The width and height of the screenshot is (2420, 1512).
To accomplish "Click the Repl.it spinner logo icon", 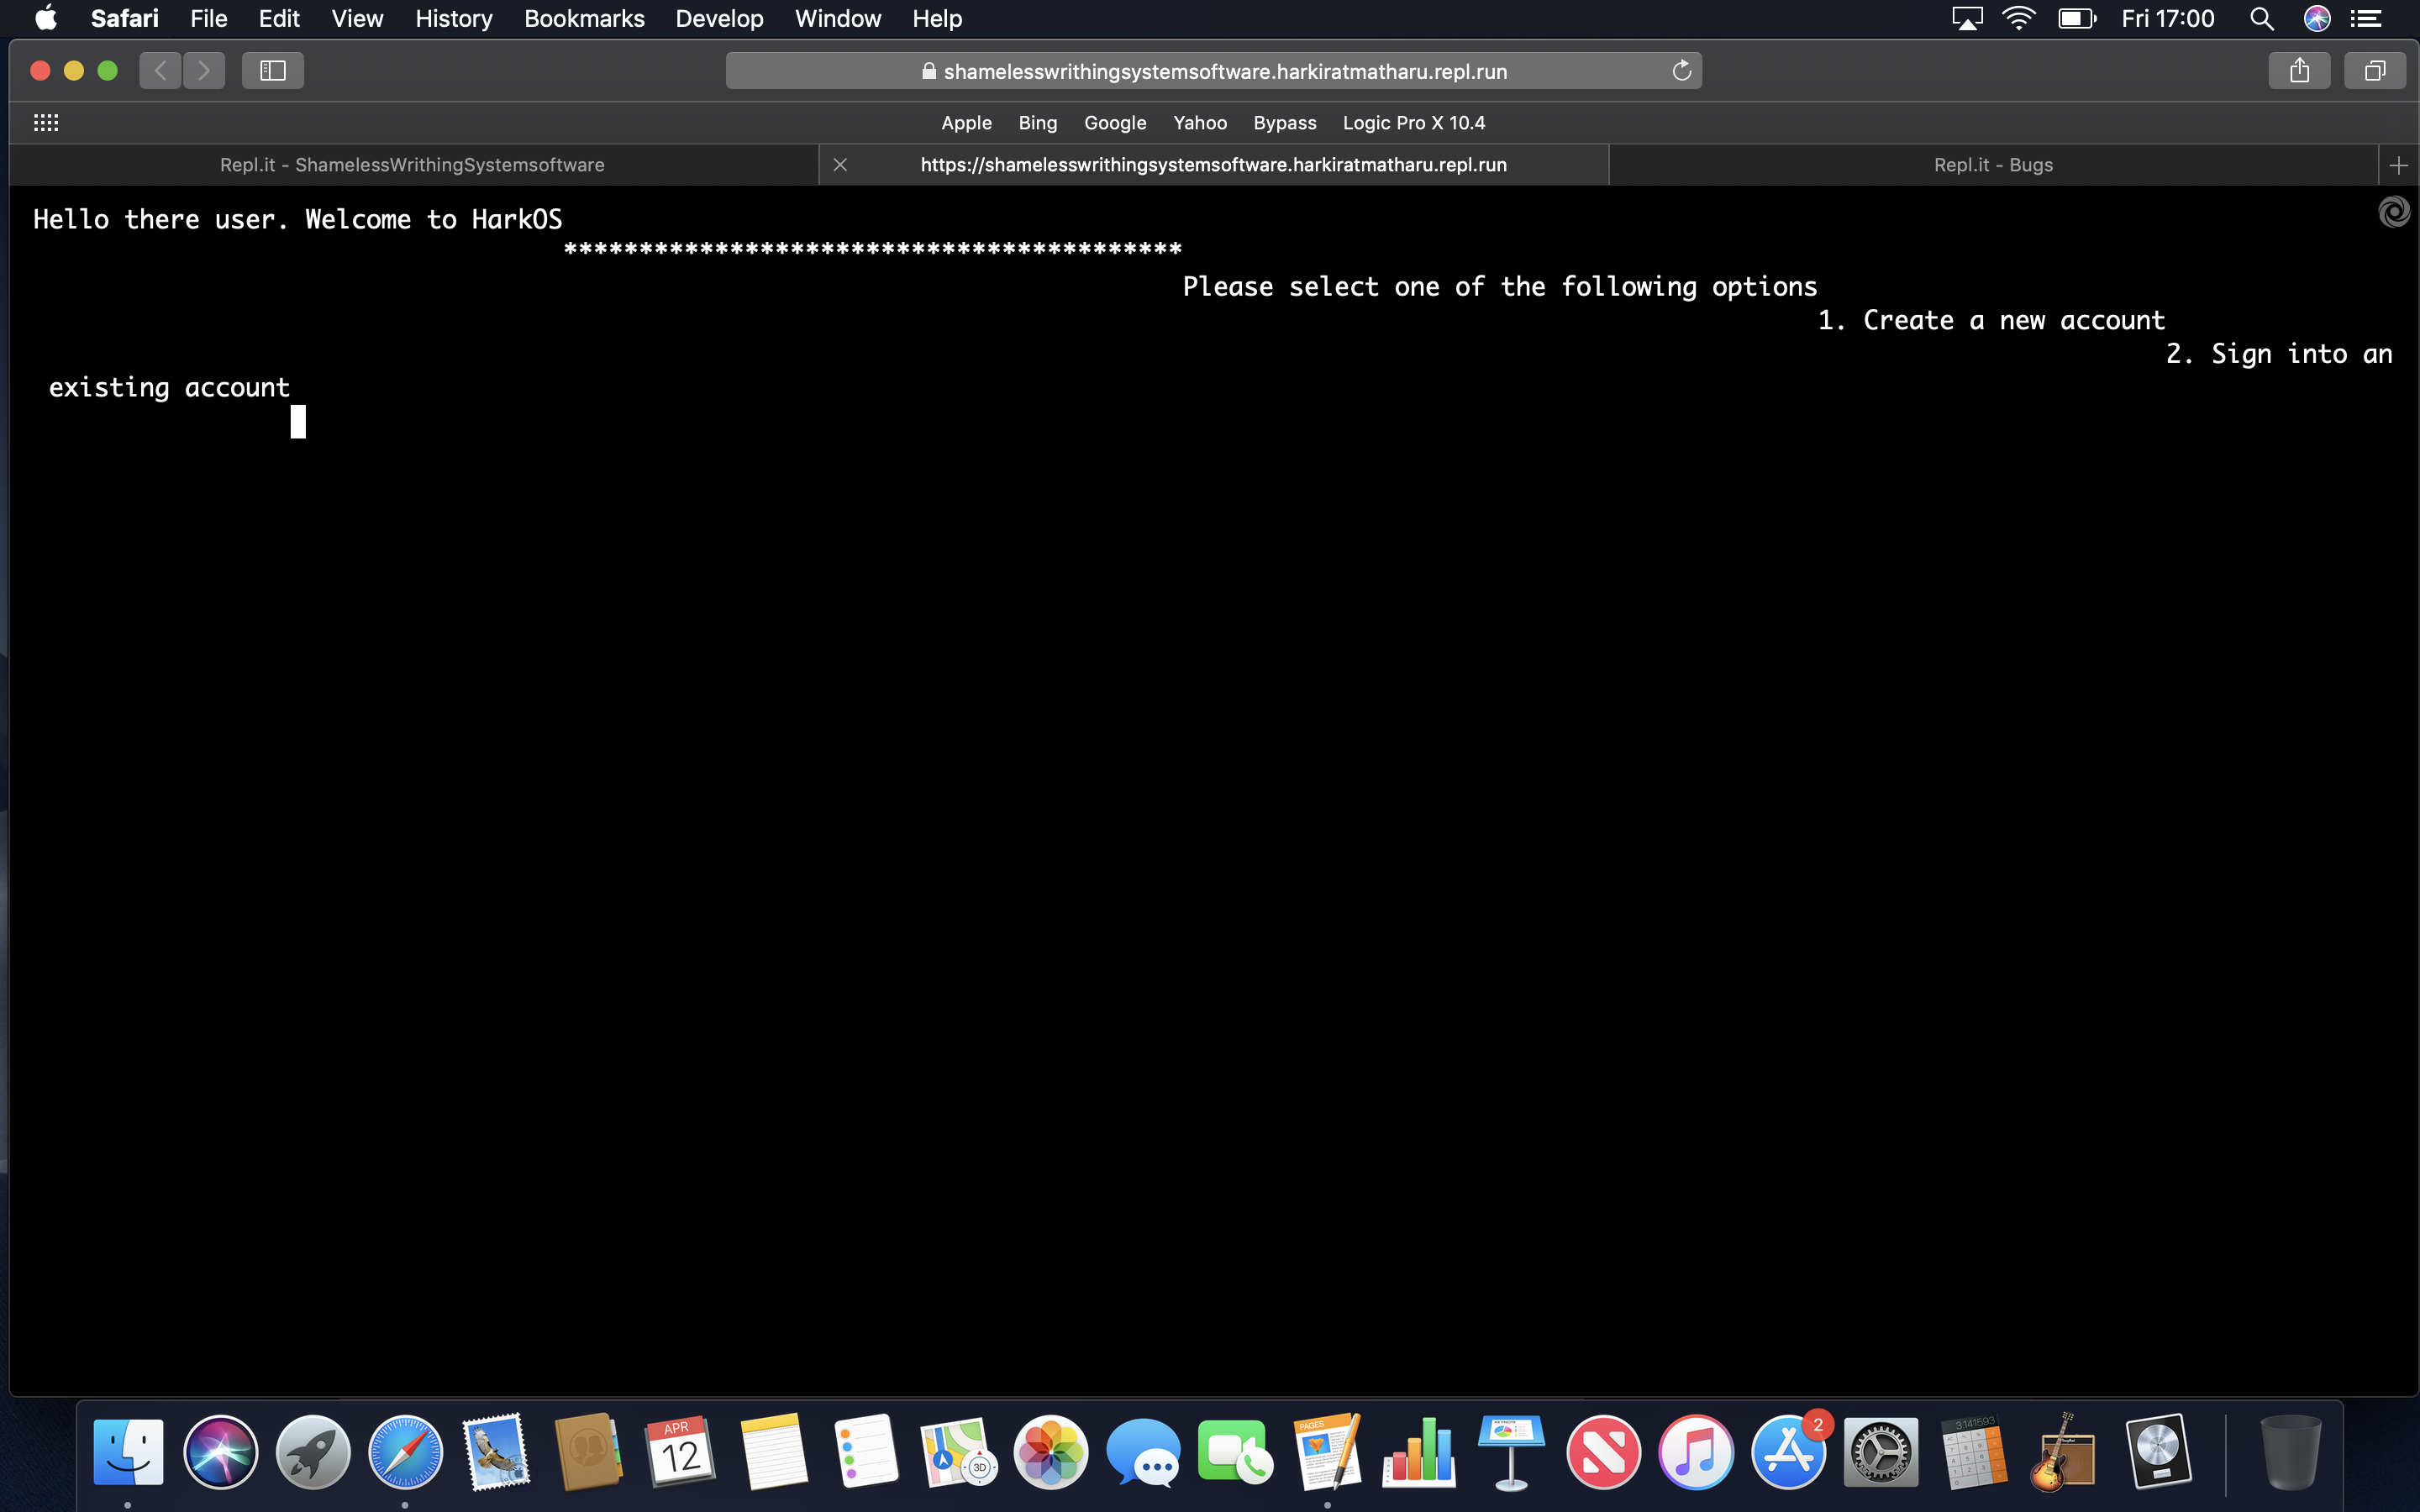I will pos(2394,212).
